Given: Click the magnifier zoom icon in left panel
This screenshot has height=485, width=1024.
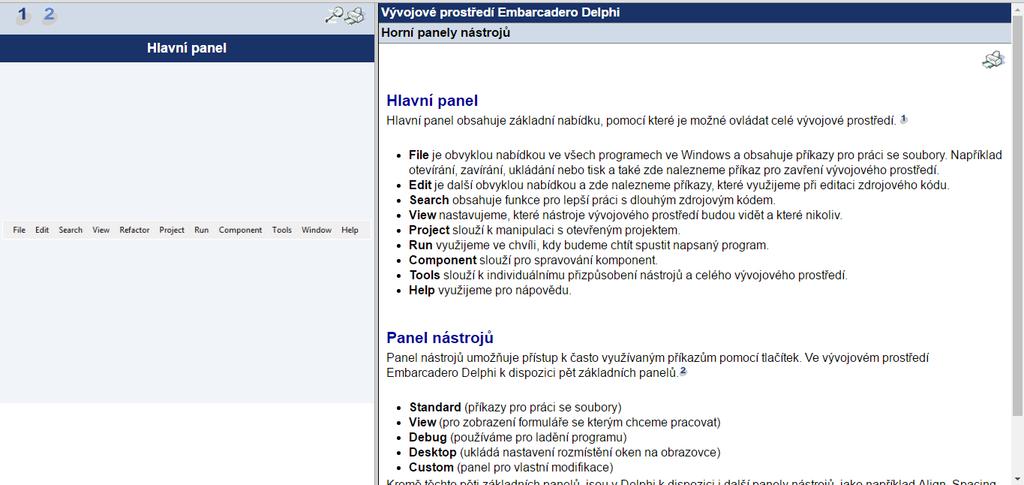Looking at the screenshot, I should click(x=334, y=15).
